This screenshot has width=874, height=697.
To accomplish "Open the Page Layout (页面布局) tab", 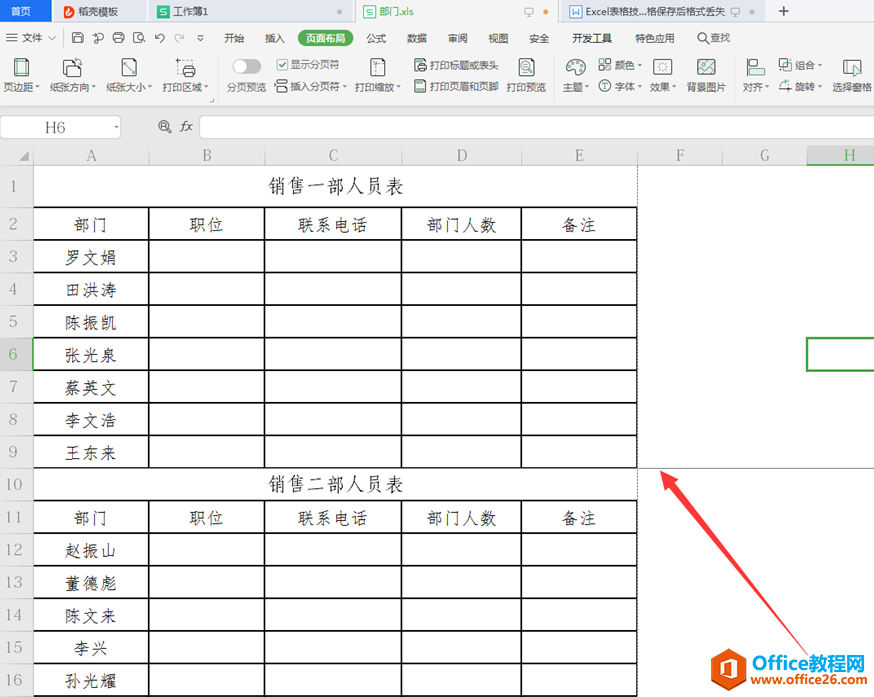I will pyautogui.click(x=326, y=38).
